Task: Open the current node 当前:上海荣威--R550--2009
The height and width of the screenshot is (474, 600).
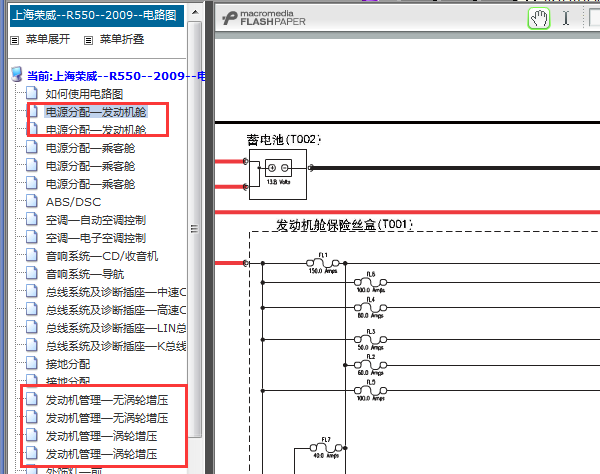Action: click(x=116, y=76)
